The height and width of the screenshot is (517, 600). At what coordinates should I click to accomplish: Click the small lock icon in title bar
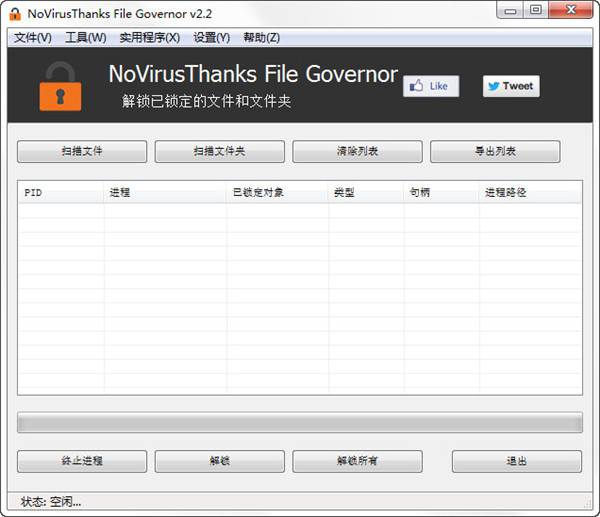(x=15, y=14)
